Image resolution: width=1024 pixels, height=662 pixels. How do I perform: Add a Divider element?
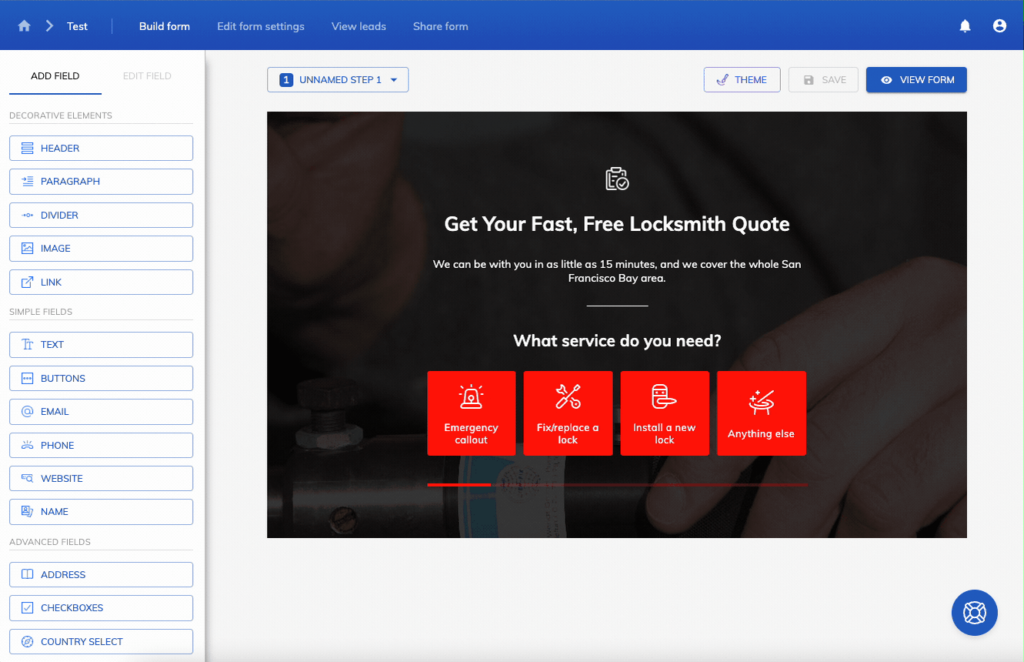click(x=101, y=215)
